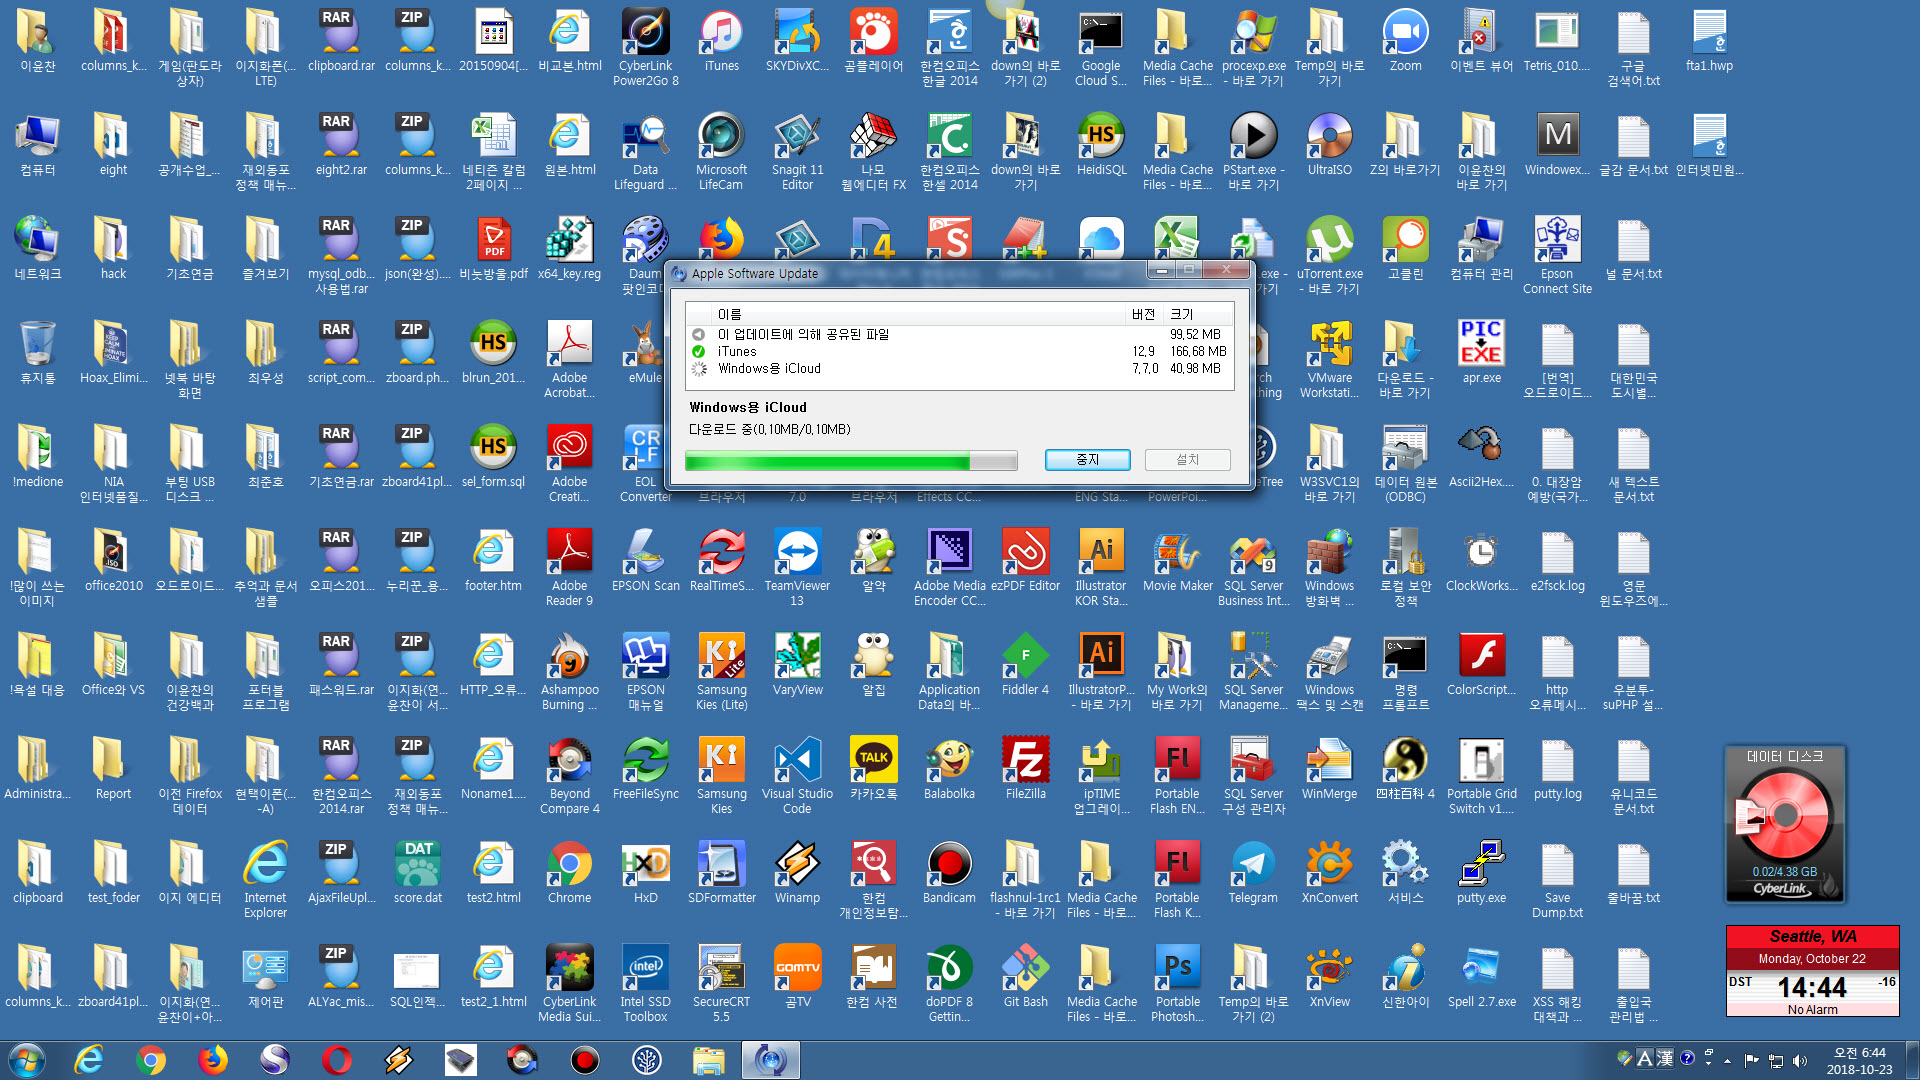
Task: Open the Bandicam desktop icon
Action: click(949, 873)
